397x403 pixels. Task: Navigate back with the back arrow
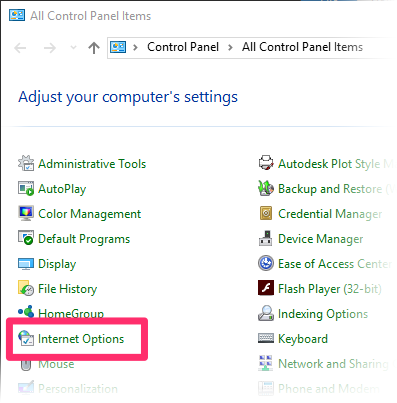coord(20,48)
